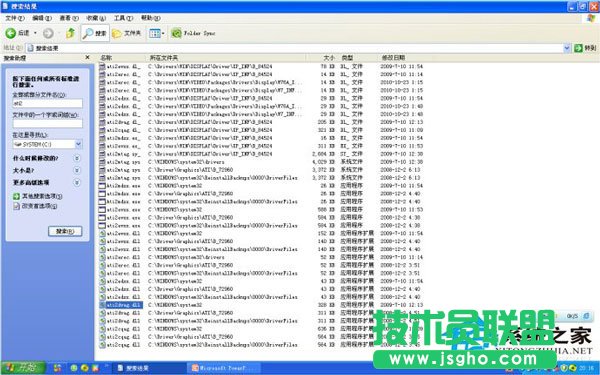Open the 查看(V) menu

pos(69,18)
